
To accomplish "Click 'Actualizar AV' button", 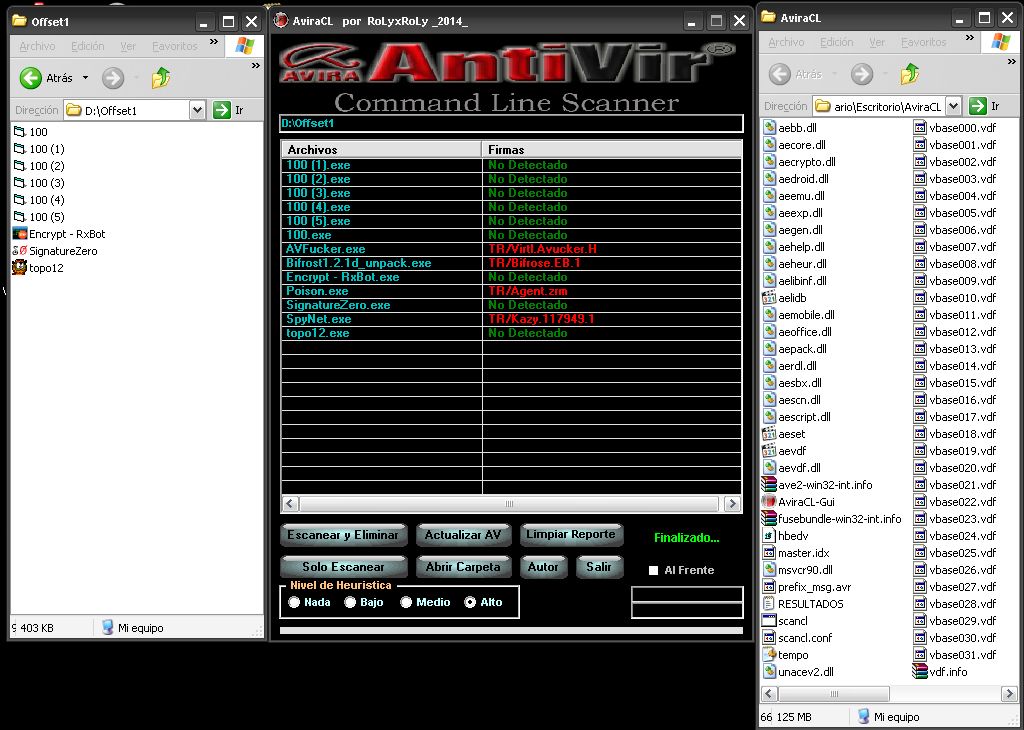I will [463, 535].
